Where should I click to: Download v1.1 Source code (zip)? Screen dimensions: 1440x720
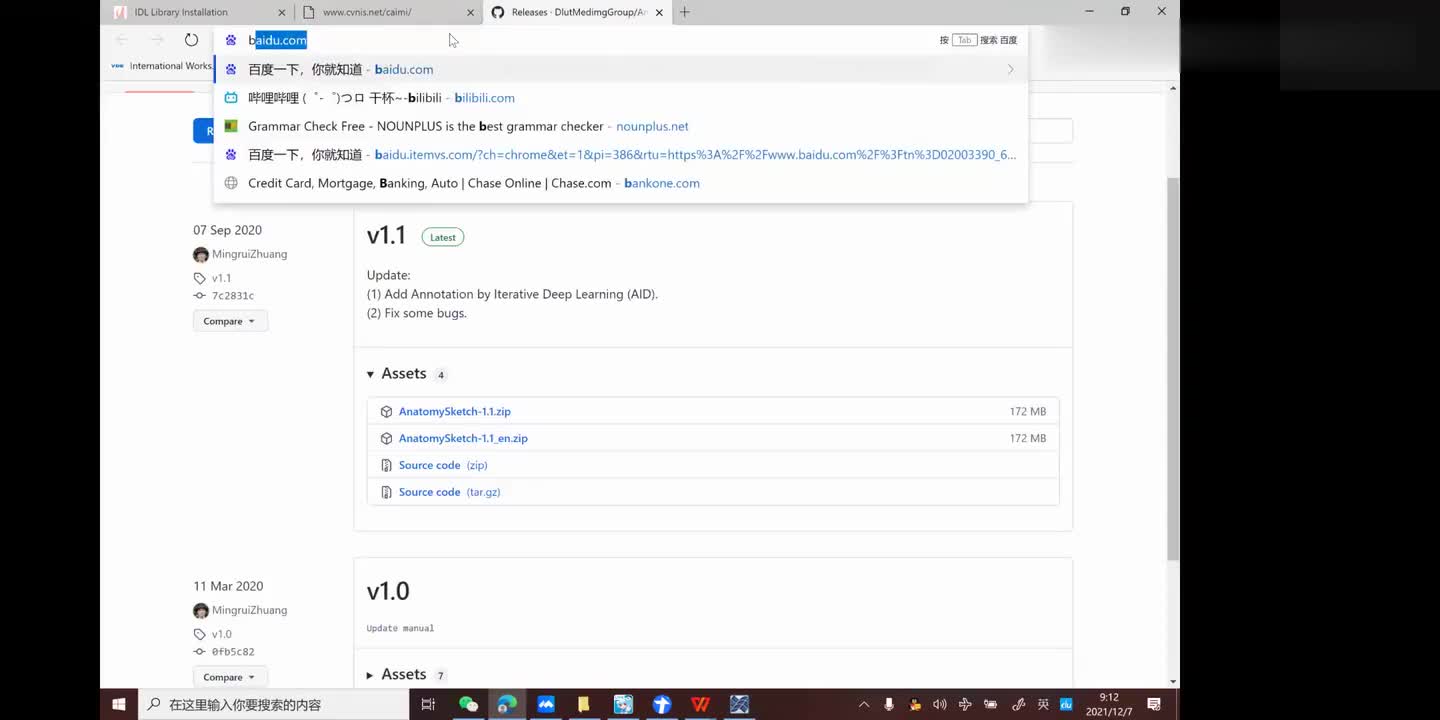[x=443, y=465]
